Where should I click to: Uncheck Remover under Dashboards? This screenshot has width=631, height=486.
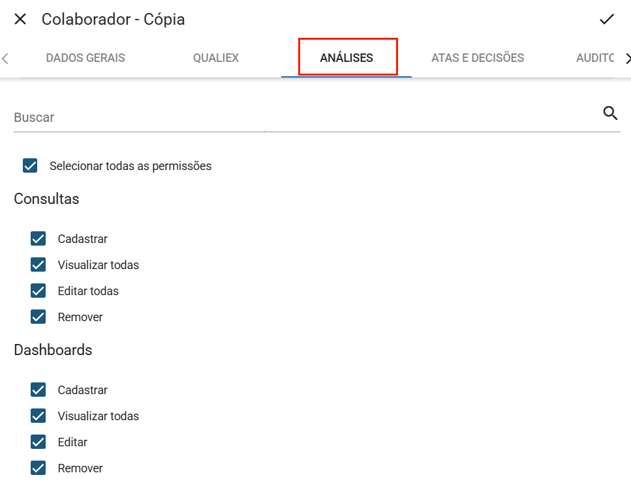pos(38,468)
